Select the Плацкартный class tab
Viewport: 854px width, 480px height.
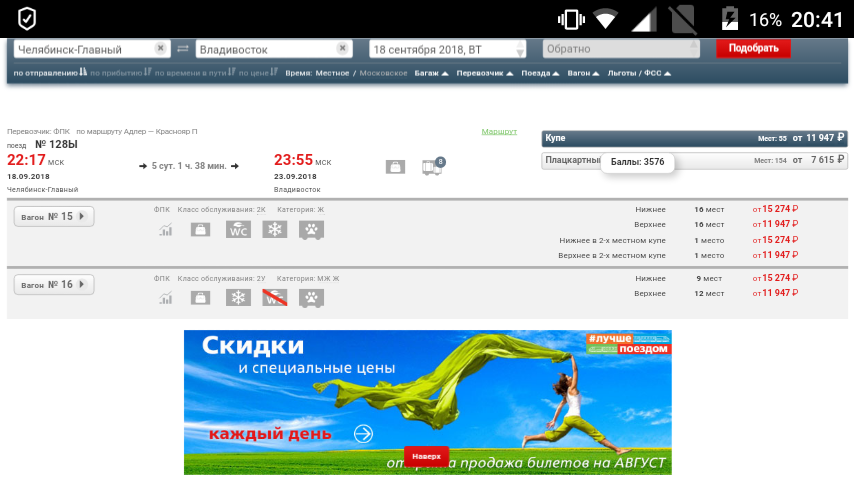(573, 160)
